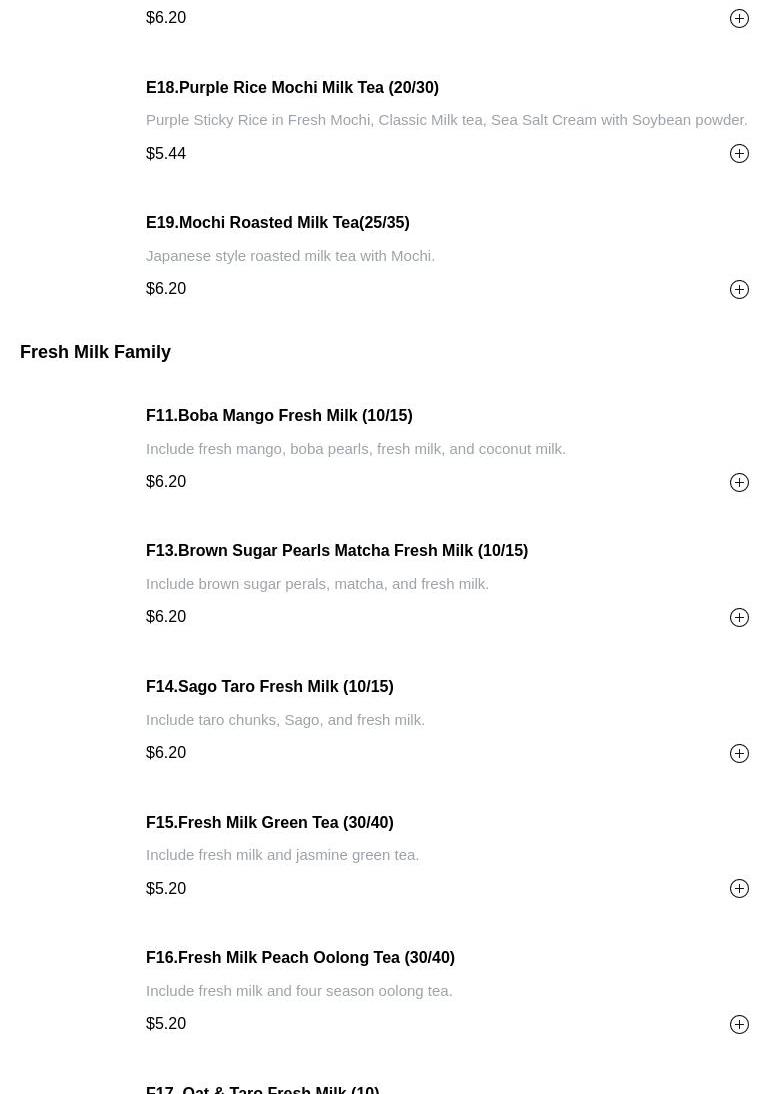
Task: Click F17 Oat & Taro Fresh Milk title
Action: tap(262, 1088)
